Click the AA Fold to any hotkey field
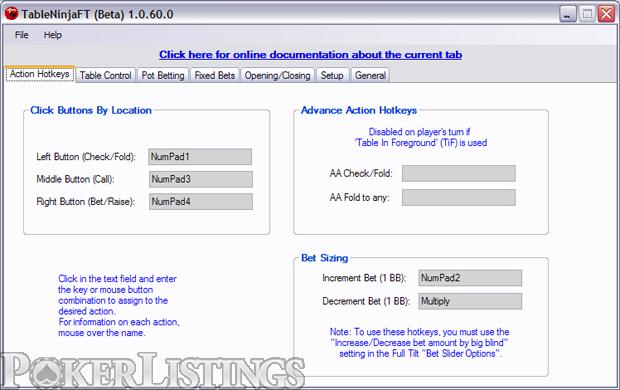The image size is (620, 390). [459, 197]
